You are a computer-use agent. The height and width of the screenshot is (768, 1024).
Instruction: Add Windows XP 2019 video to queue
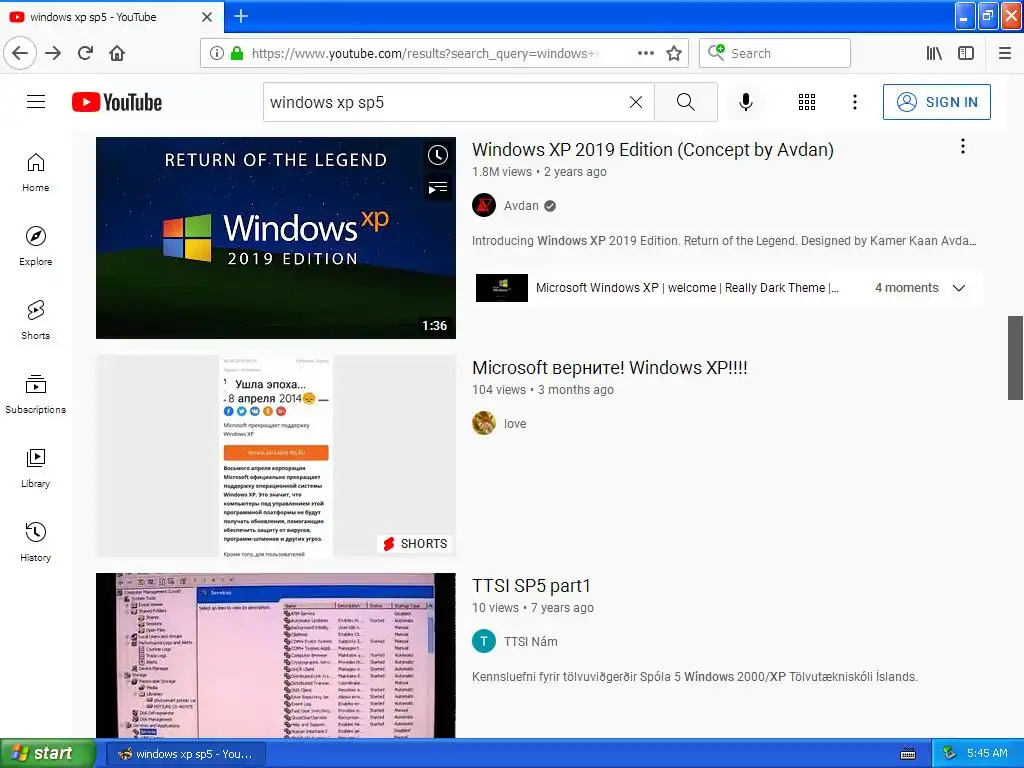[x=438, y=188]
